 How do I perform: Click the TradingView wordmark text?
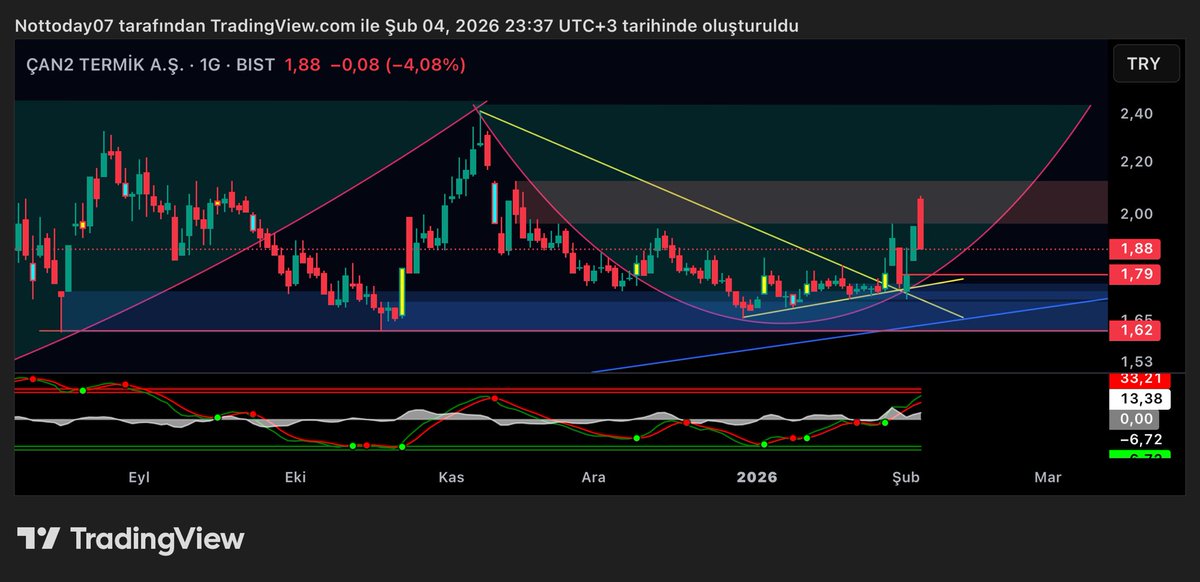(x=157, y=539)
